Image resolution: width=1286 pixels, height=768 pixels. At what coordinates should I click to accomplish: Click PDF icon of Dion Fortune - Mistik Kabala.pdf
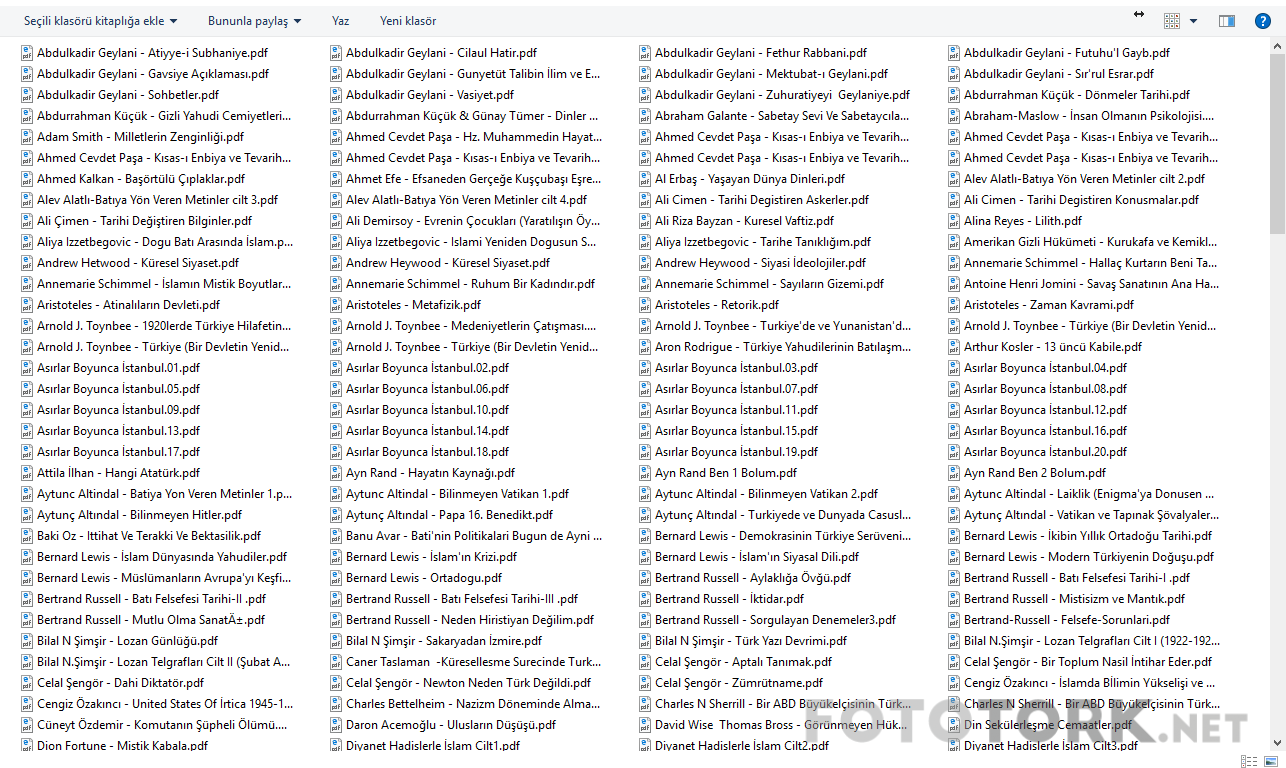point(27,746)
